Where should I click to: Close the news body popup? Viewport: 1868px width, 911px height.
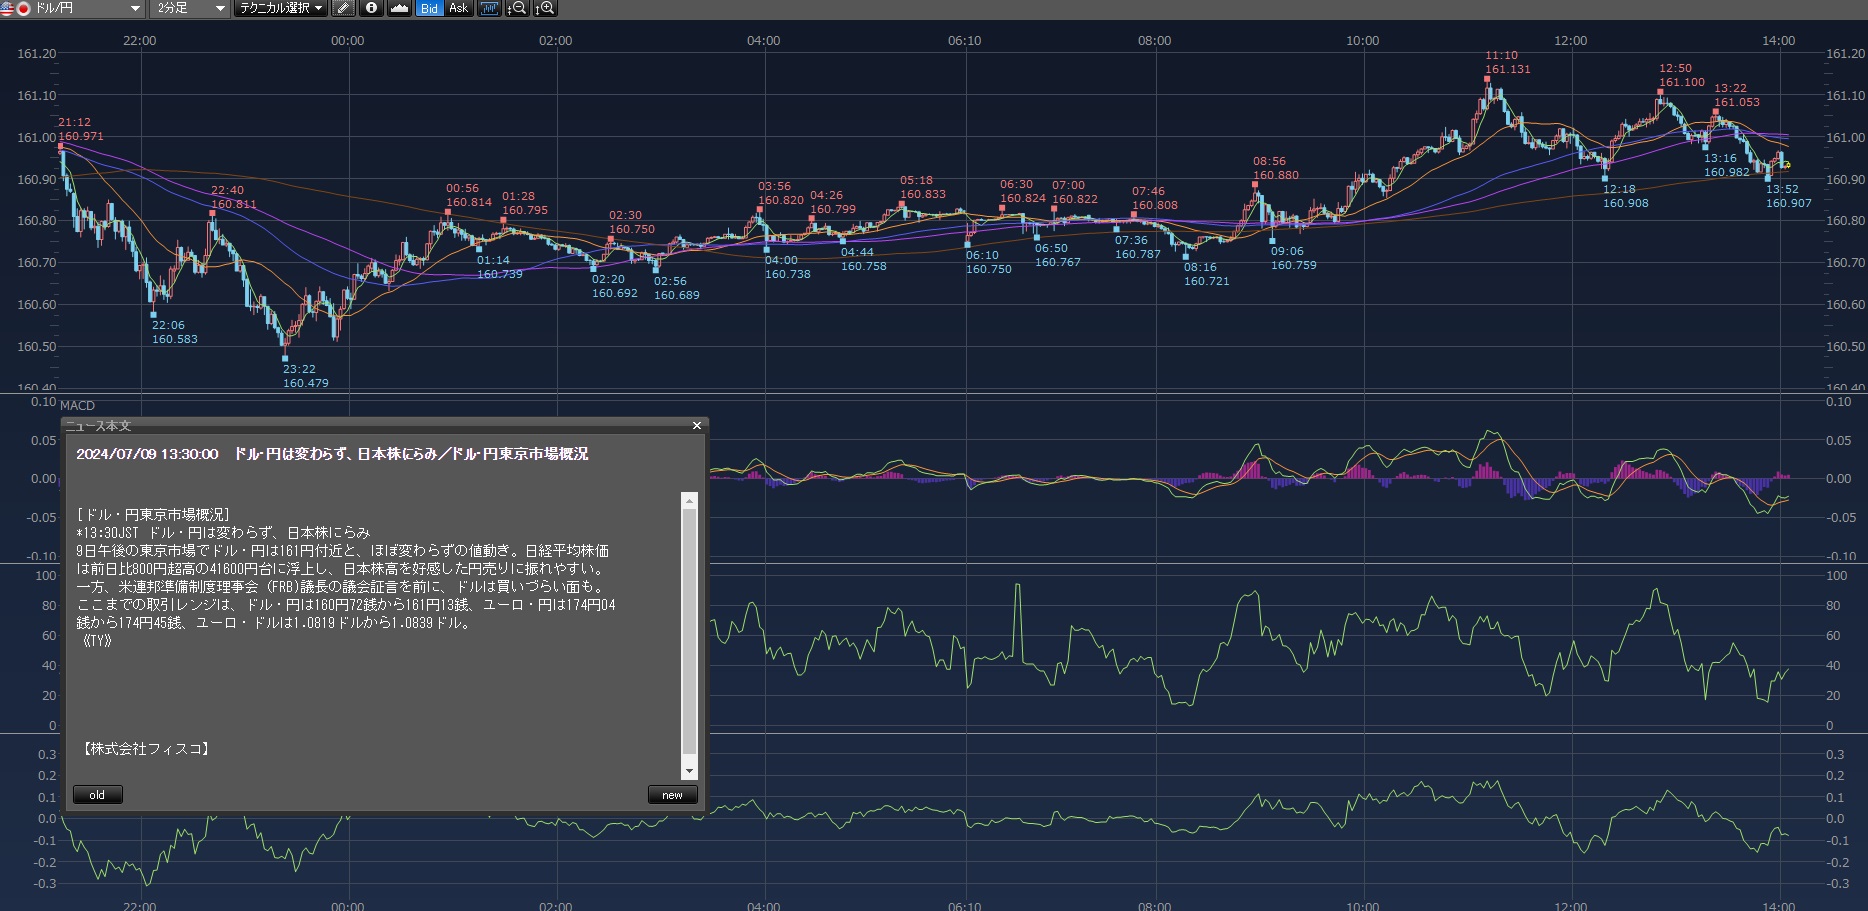(x=697, y=426)
